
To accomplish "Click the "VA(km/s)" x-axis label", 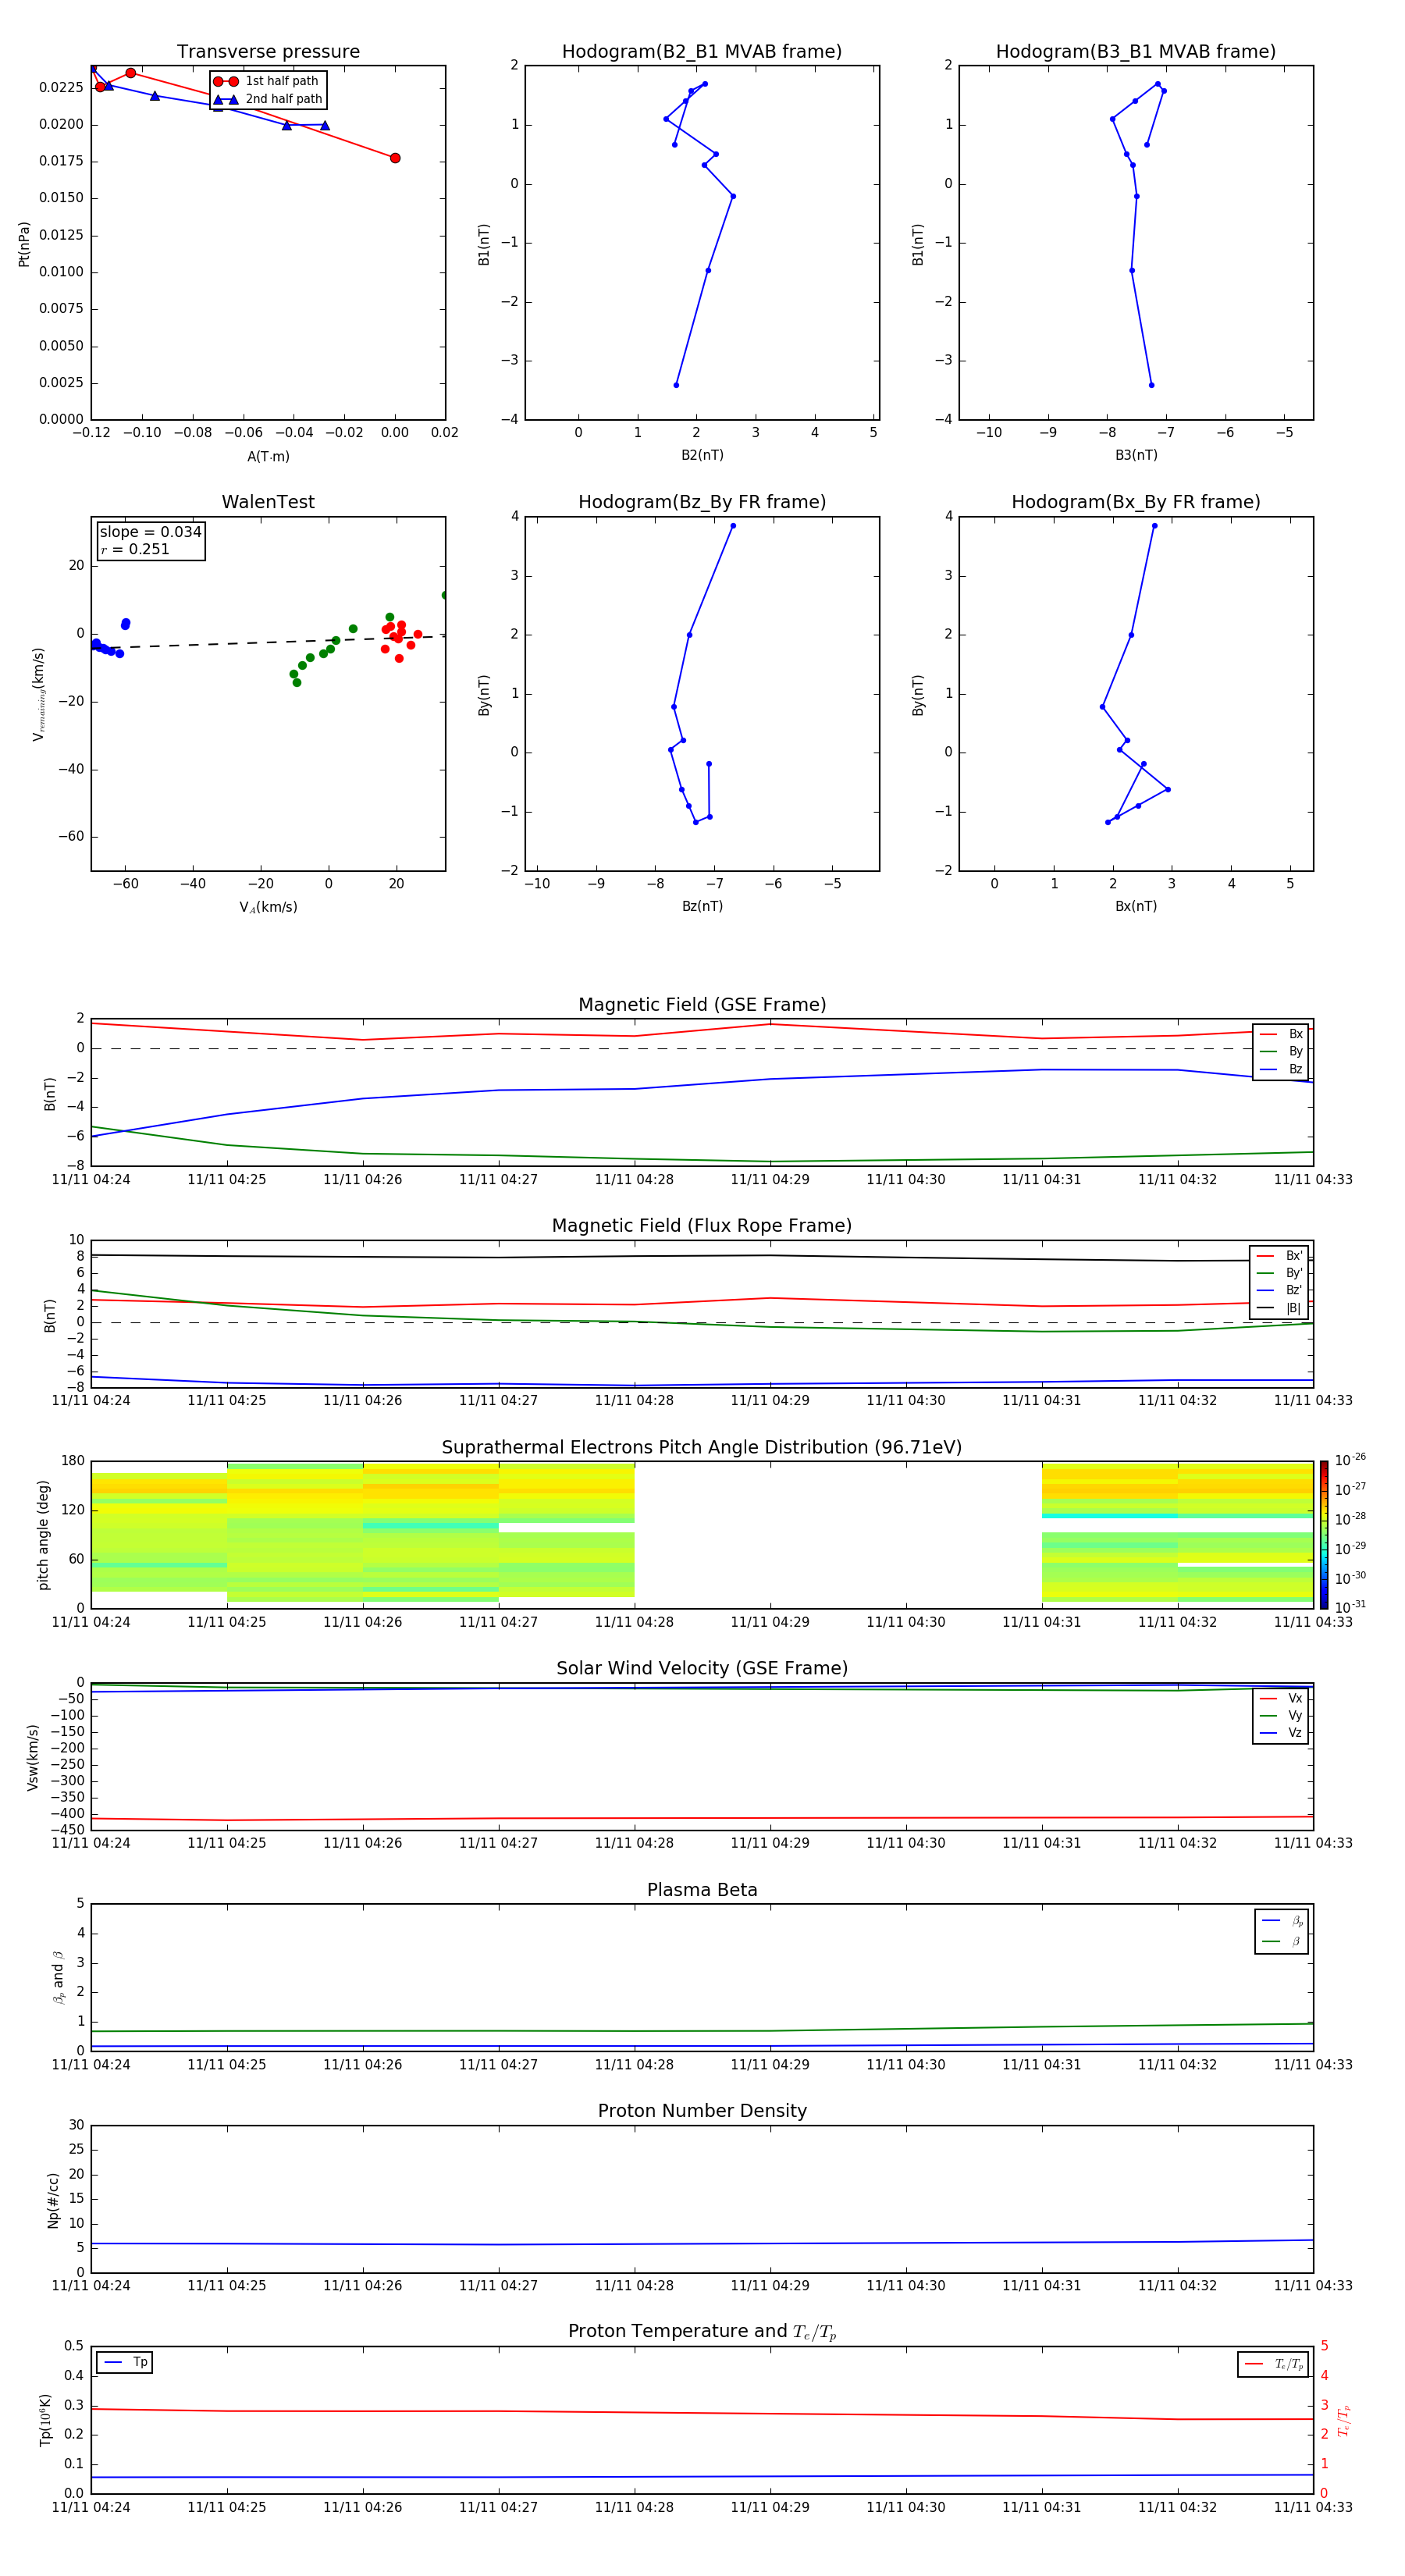I will tap(268, 907).
